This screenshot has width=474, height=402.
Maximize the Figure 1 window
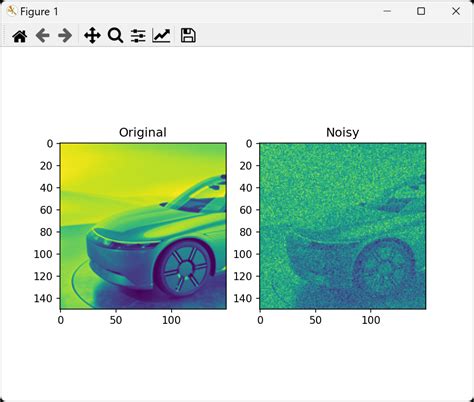[421, 11]
